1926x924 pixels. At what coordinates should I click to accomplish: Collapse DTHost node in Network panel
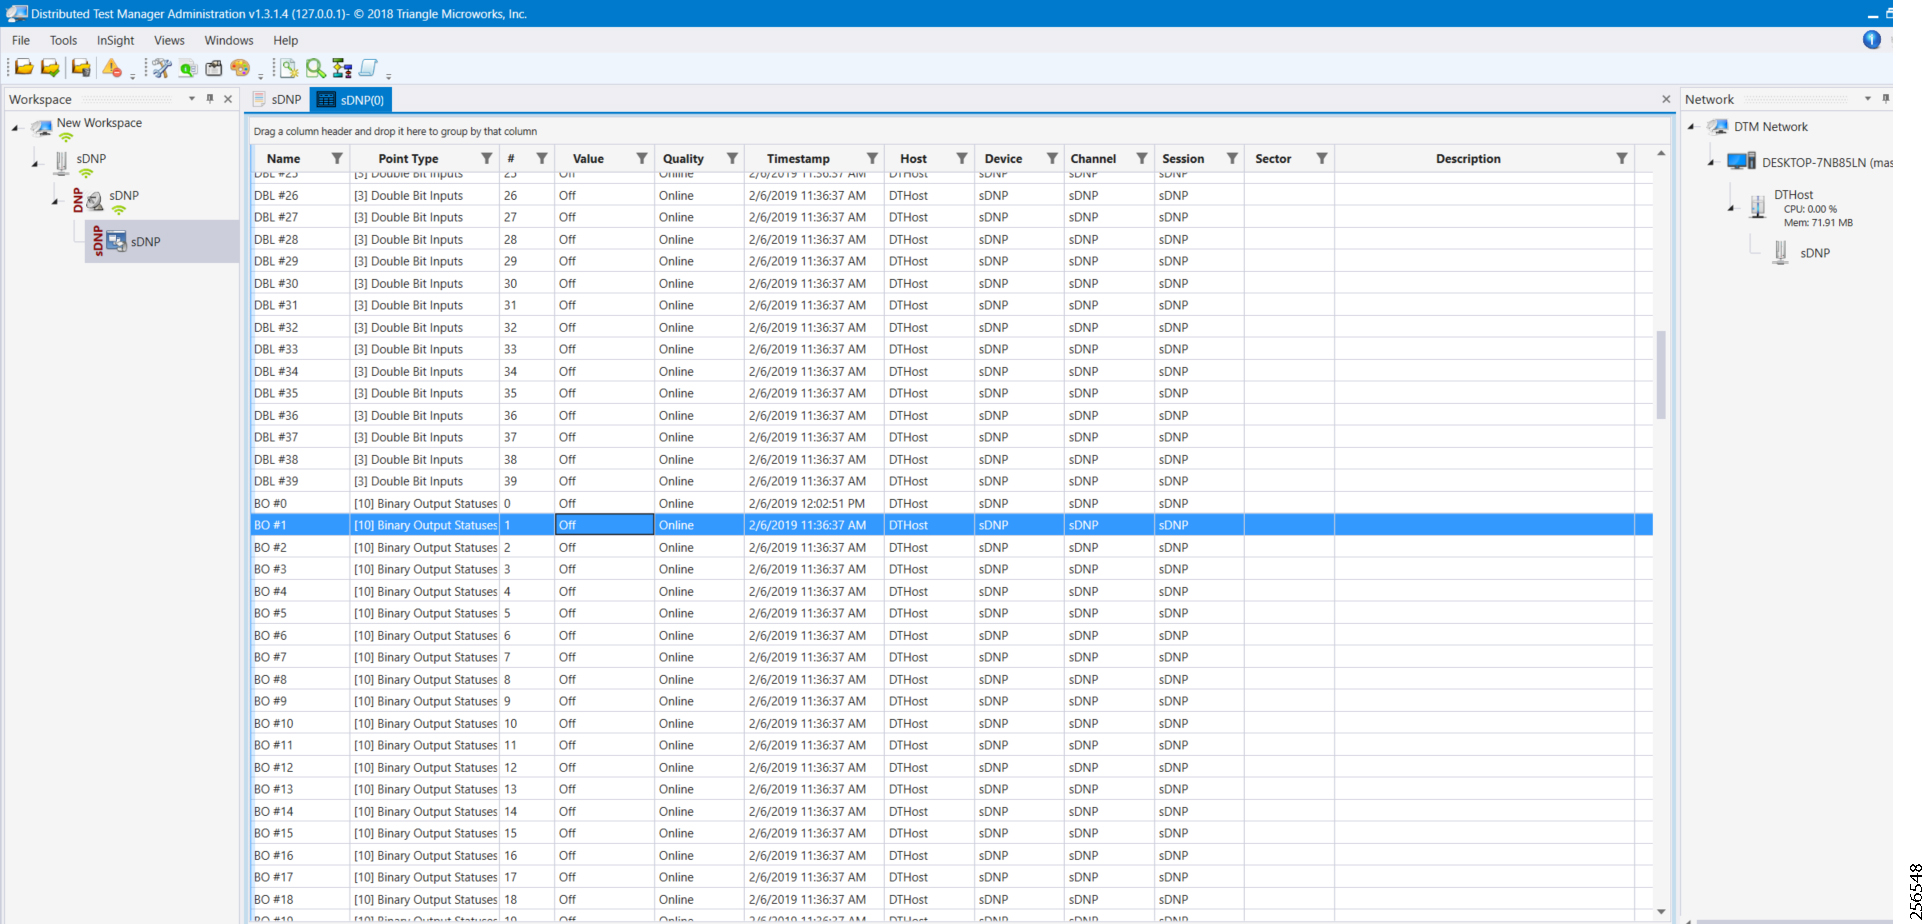[1731, 209]
